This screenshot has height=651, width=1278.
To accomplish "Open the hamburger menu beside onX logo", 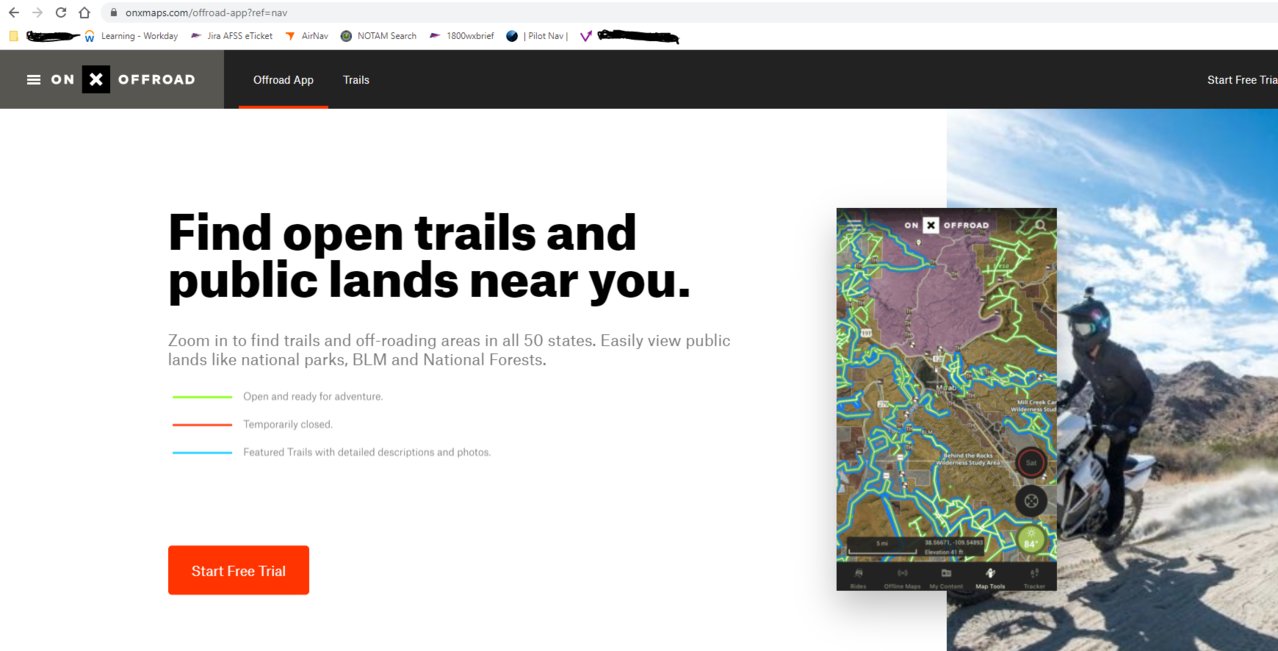I will click(x=34, y=80).
